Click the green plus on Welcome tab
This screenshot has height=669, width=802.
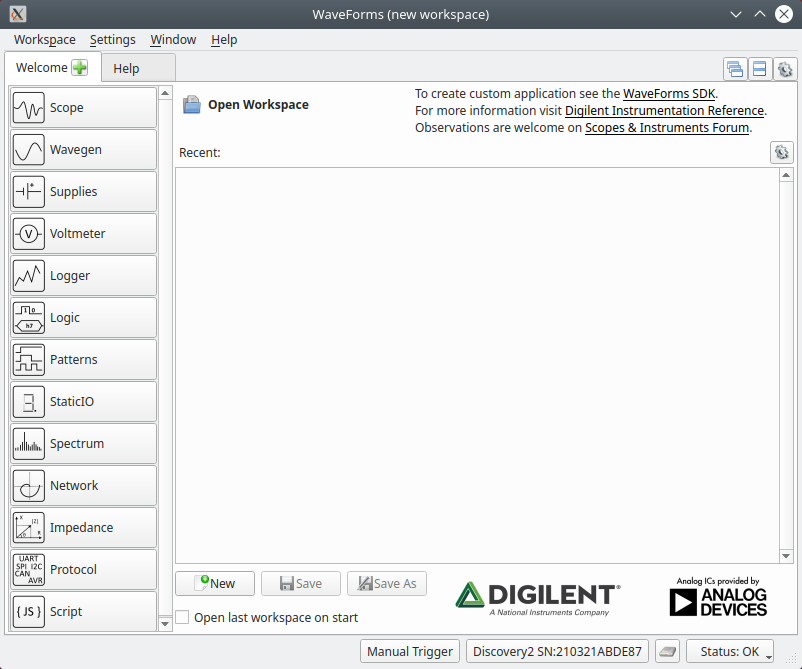[79, 68]
